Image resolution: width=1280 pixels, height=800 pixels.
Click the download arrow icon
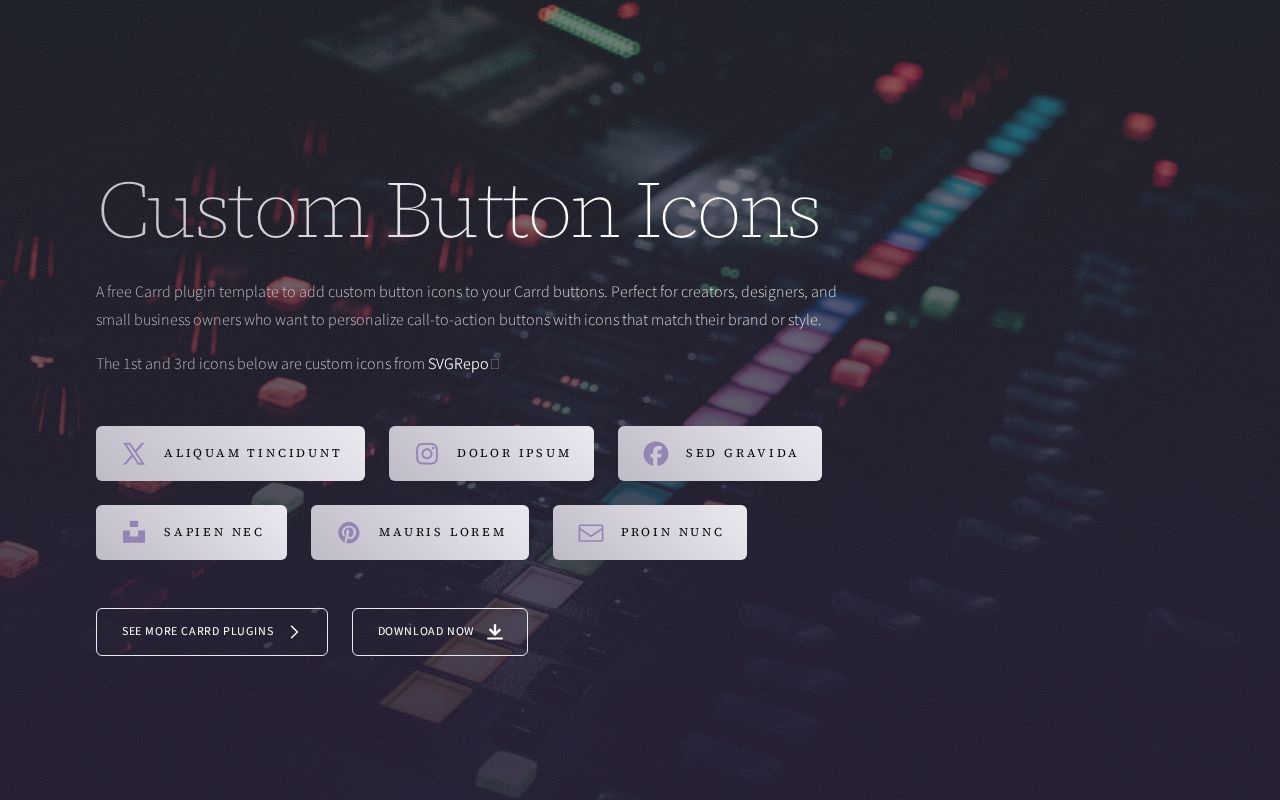tap(495, 632)
